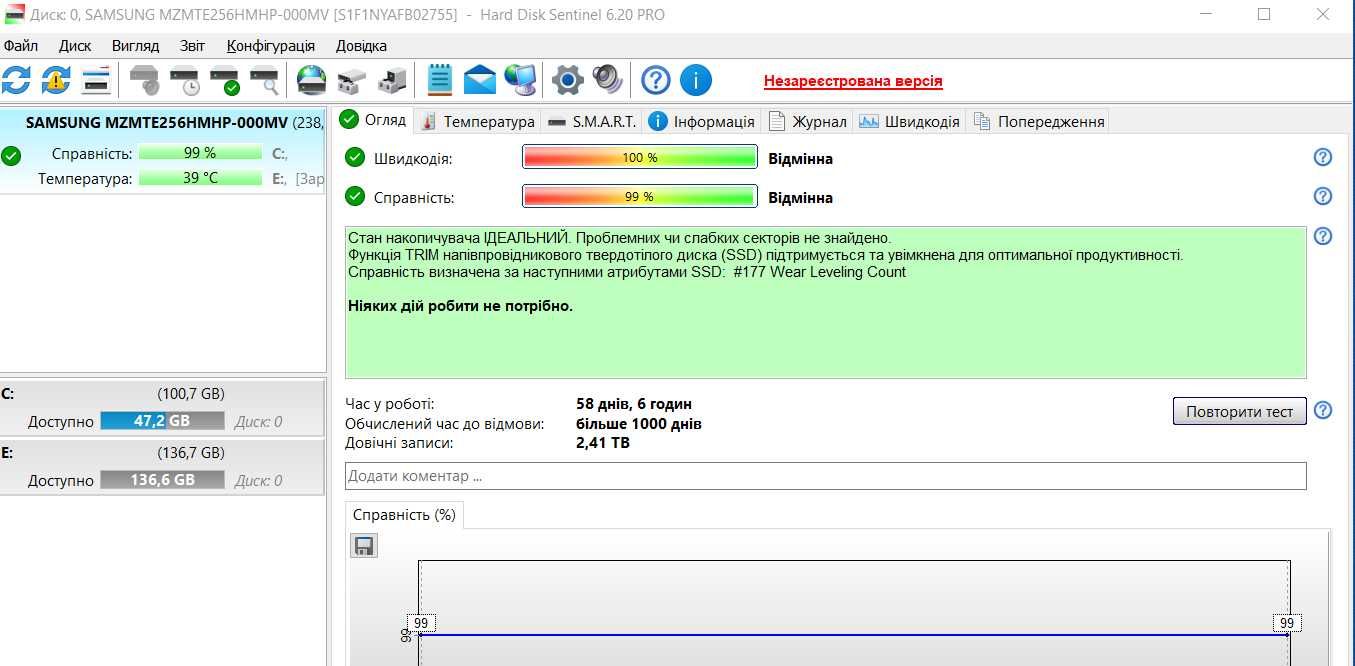The height and width of the screenshot is (666, 1355).
Task: Click the Hard Disk Sentinel title bar app icon
Action: tap(14, 14)
